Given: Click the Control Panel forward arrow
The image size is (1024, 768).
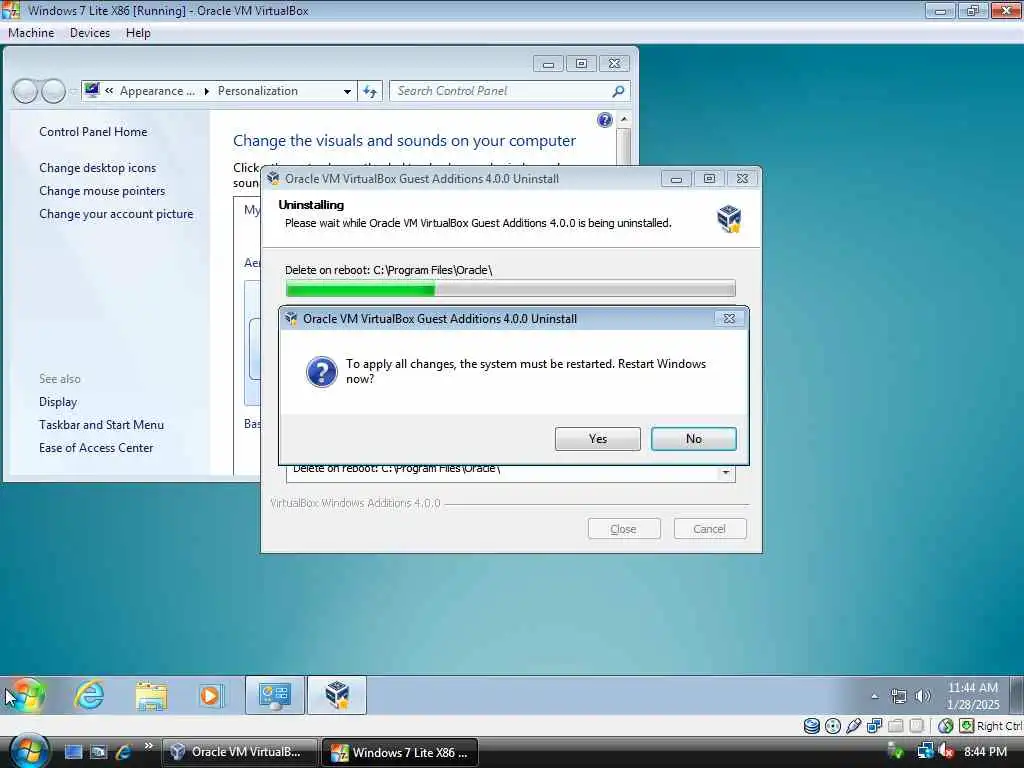Looking at the screenshot, I should [x=54, y=91].
